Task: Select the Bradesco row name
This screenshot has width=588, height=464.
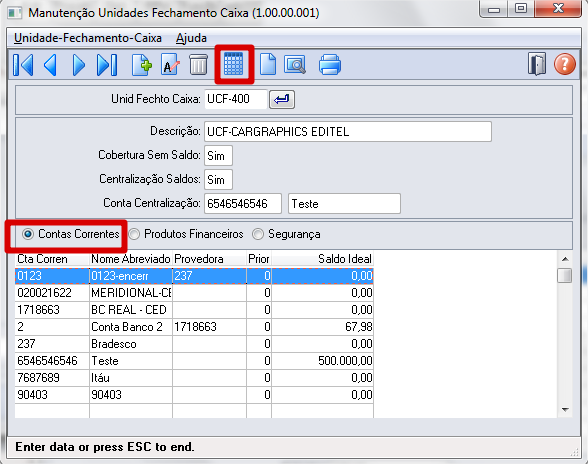Action: [130, 344]
